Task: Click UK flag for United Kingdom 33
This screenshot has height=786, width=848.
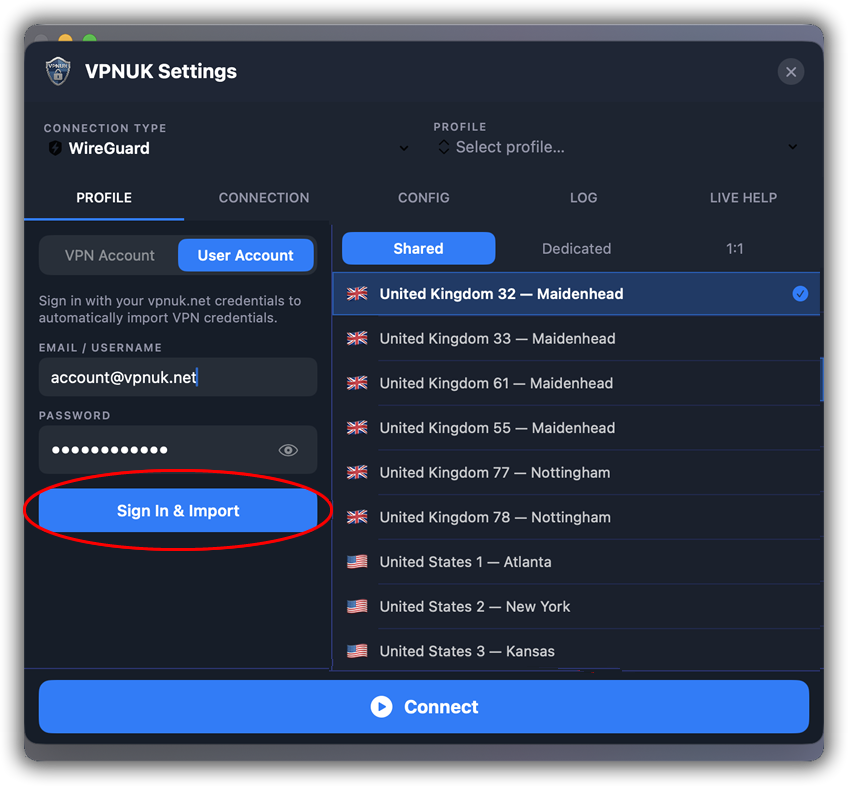Action: [x=357, y=339]
